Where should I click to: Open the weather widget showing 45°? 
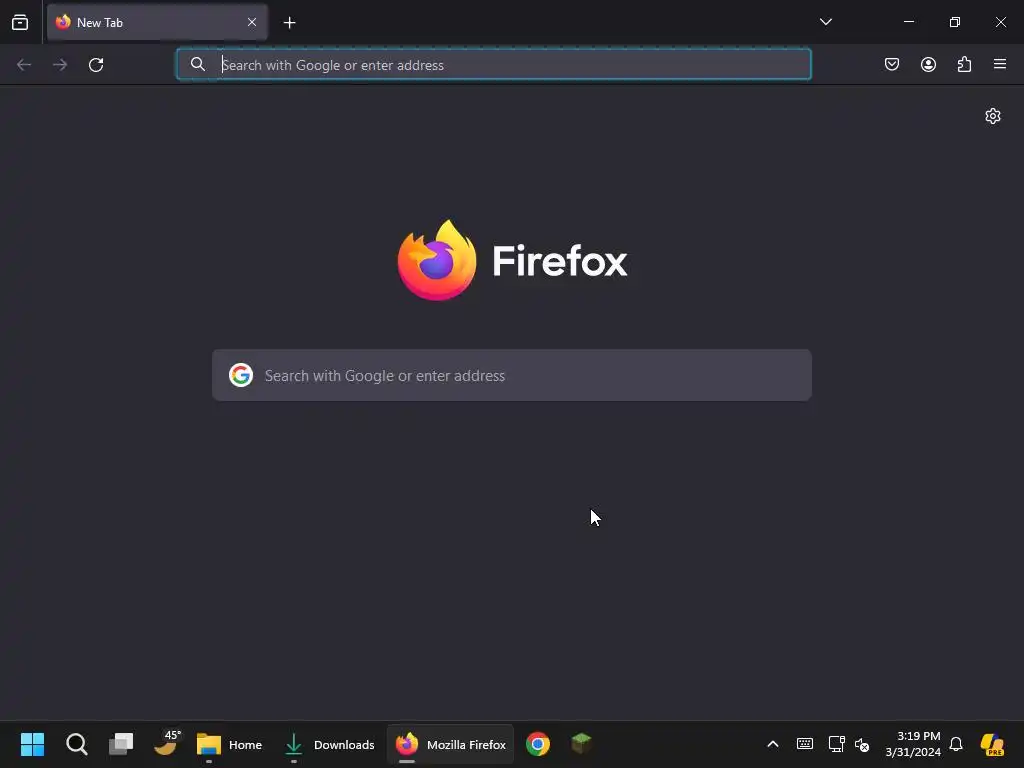167,743
